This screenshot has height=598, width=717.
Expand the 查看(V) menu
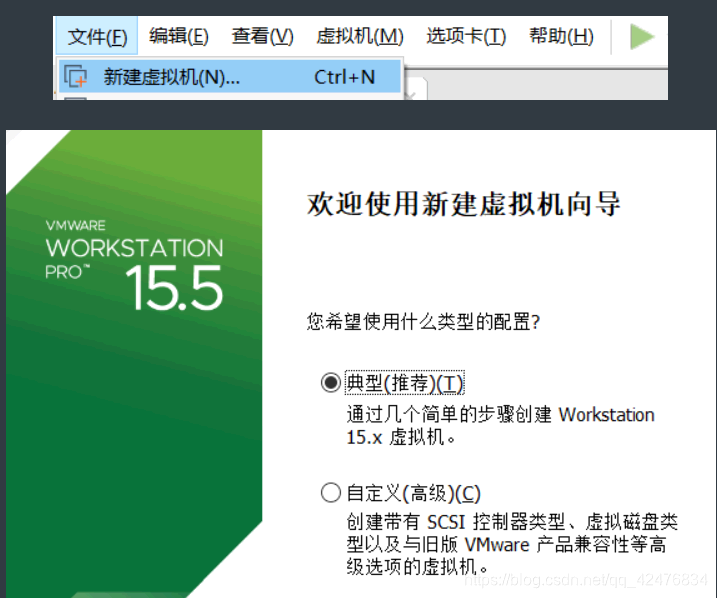point(263,37)
